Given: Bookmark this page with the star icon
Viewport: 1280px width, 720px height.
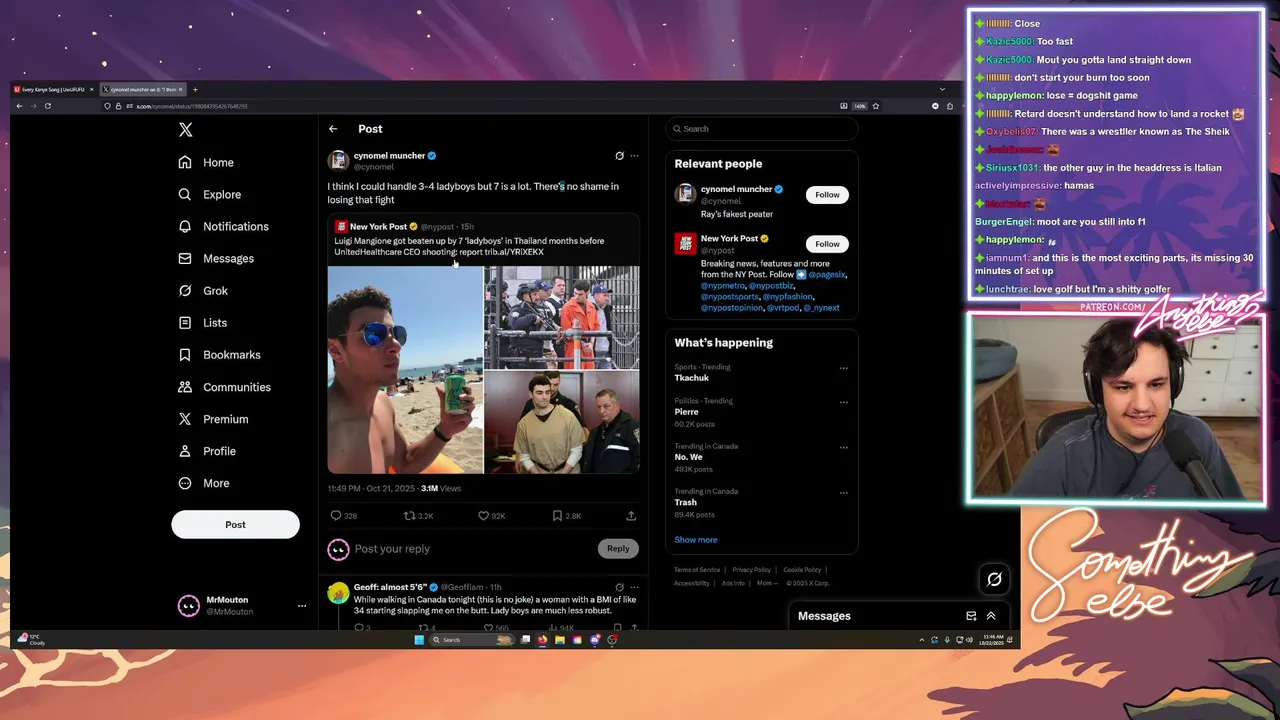Looking at the screenshot, I should 875,106.
